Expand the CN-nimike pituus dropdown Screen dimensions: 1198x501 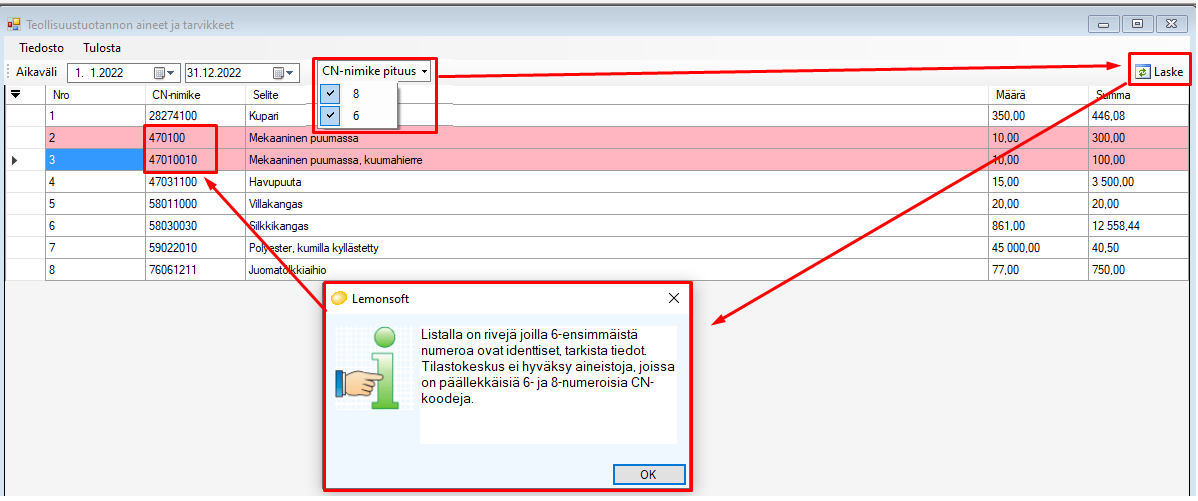376,71
